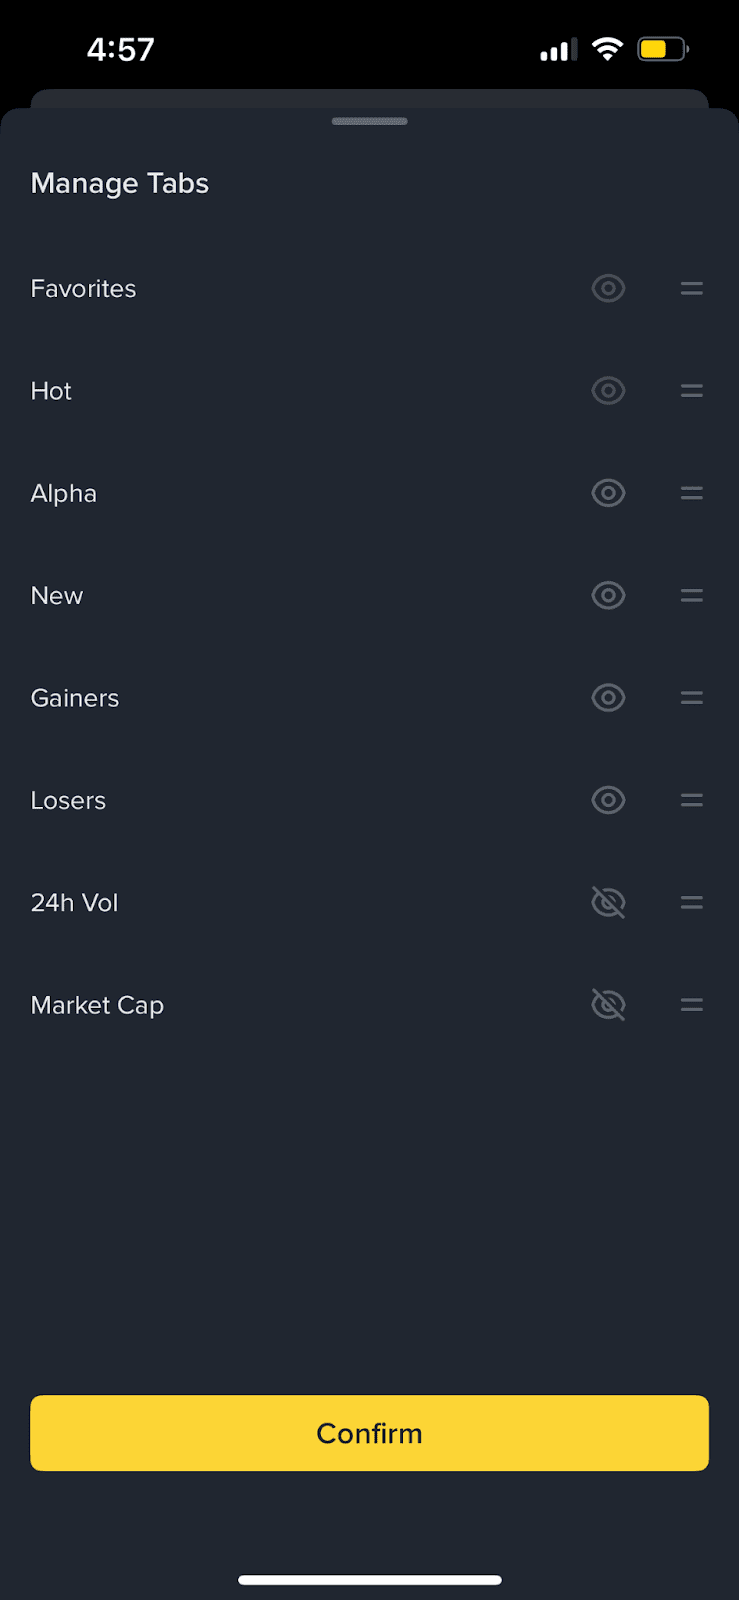Tap the New row reorder handle
This screenshot has width=739, height=1600.
click(x=691, y=596)
